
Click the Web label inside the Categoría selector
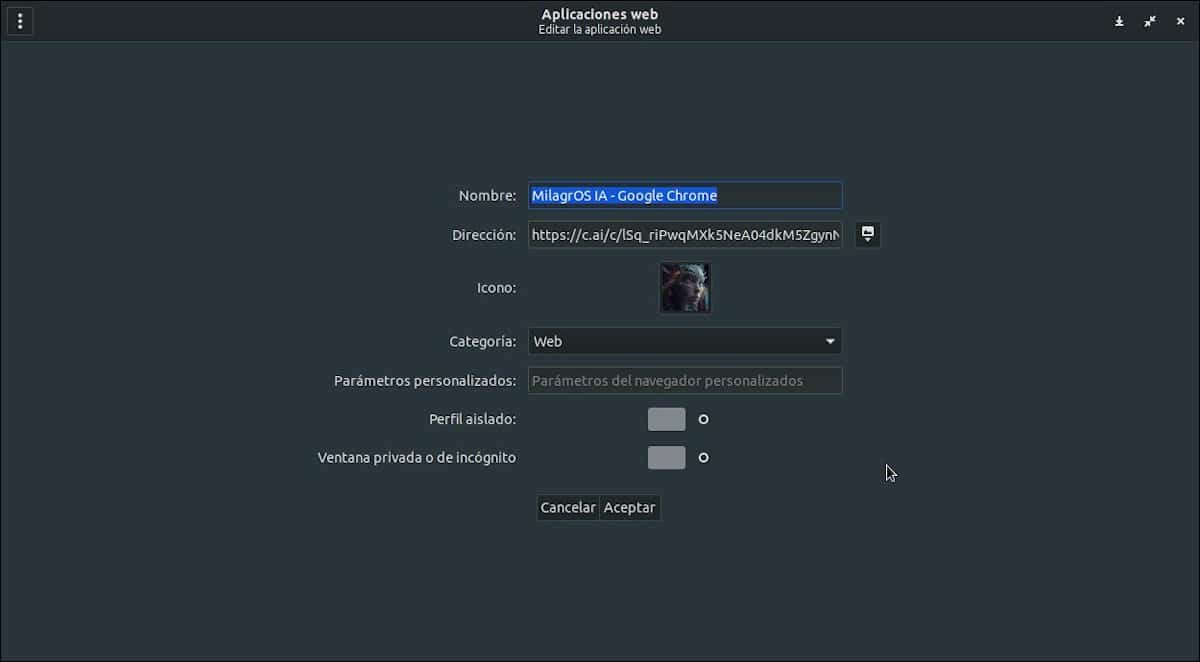548,341
